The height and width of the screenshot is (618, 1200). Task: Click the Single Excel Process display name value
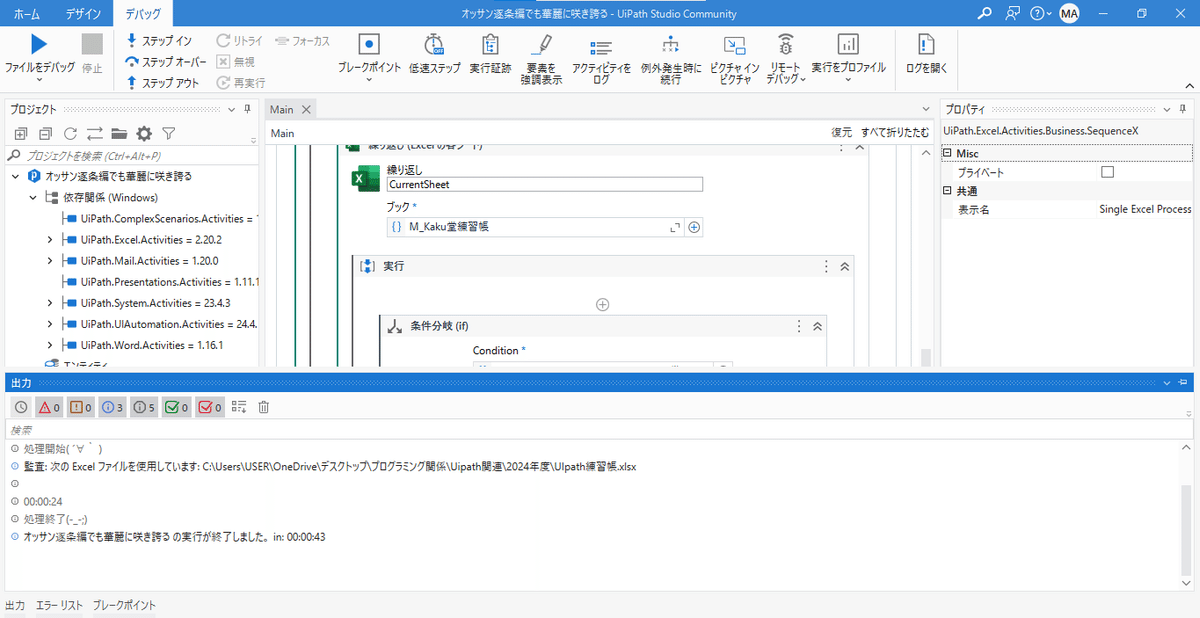tap(1145, 210)
